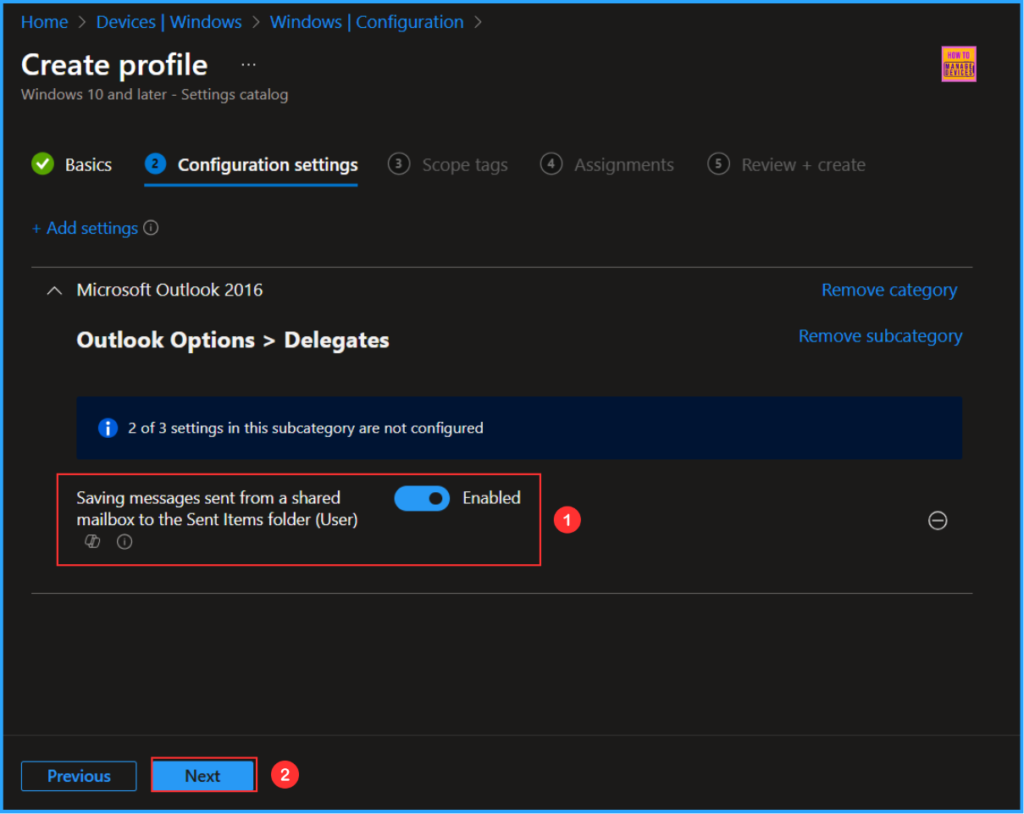1024x814 pixels.
Task: Click the Microsoft Outlook 2016 category title
Action: pos(170,290)
